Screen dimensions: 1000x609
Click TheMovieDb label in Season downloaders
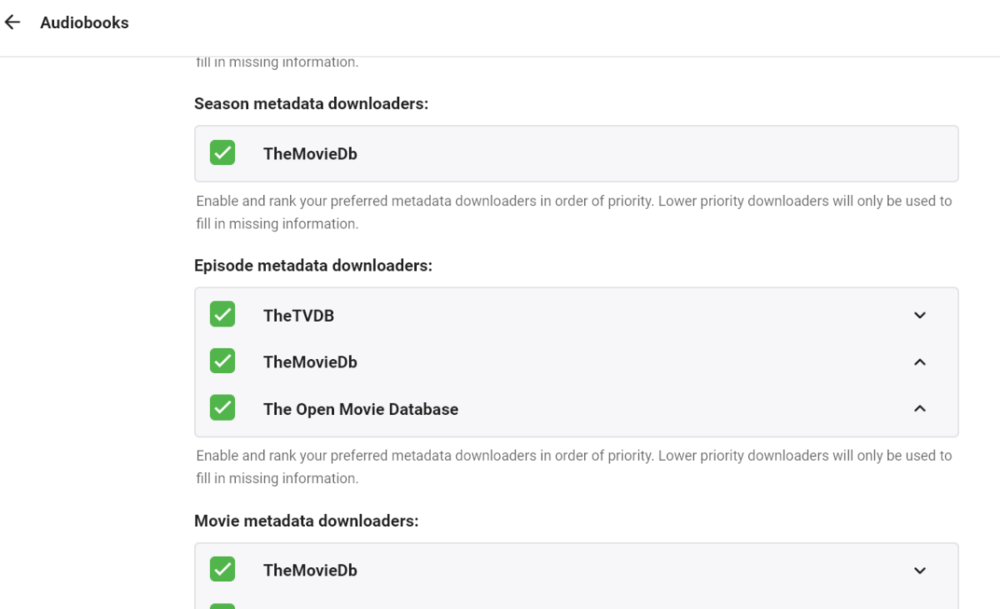click(x=310, y=153)
